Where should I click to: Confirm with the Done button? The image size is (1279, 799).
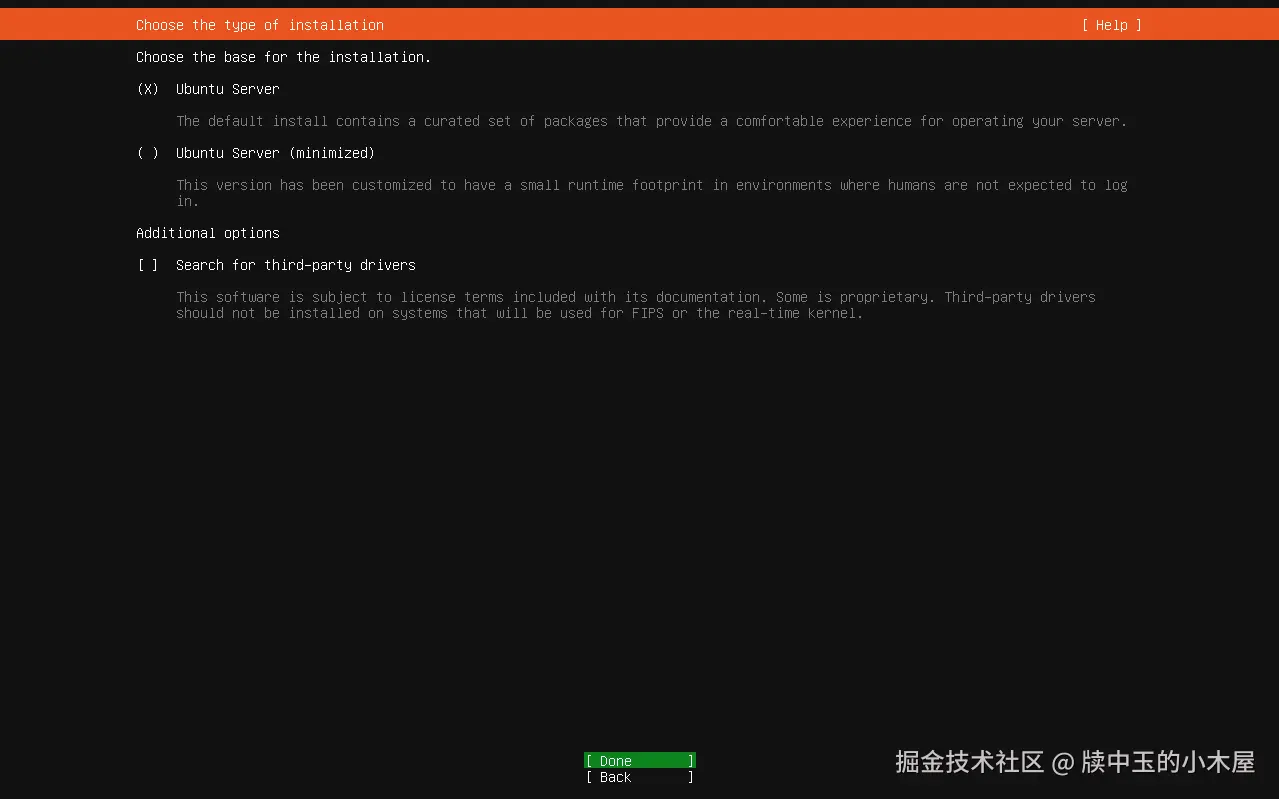(640, 761)
